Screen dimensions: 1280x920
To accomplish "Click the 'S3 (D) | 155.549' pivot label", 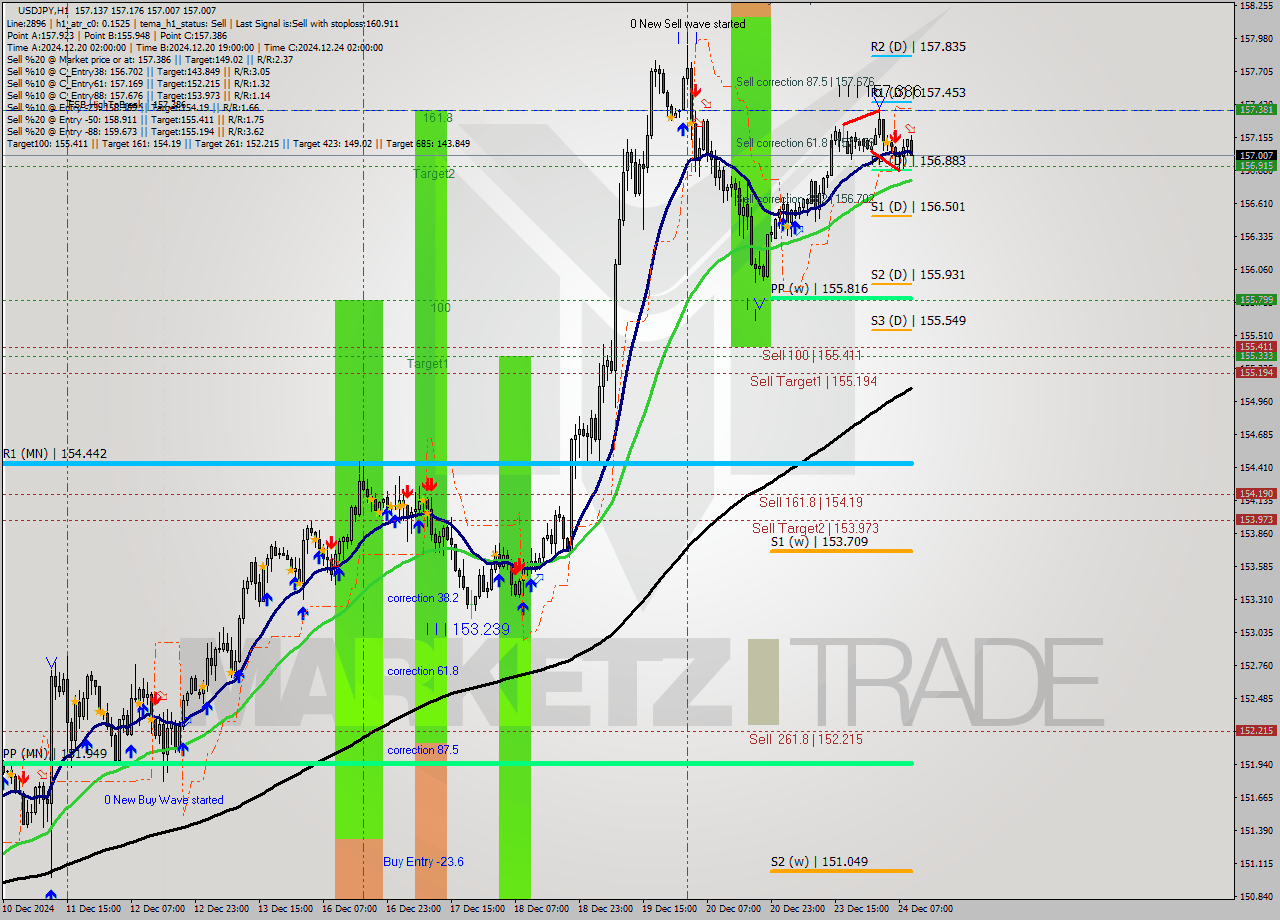I will point(917,320).
